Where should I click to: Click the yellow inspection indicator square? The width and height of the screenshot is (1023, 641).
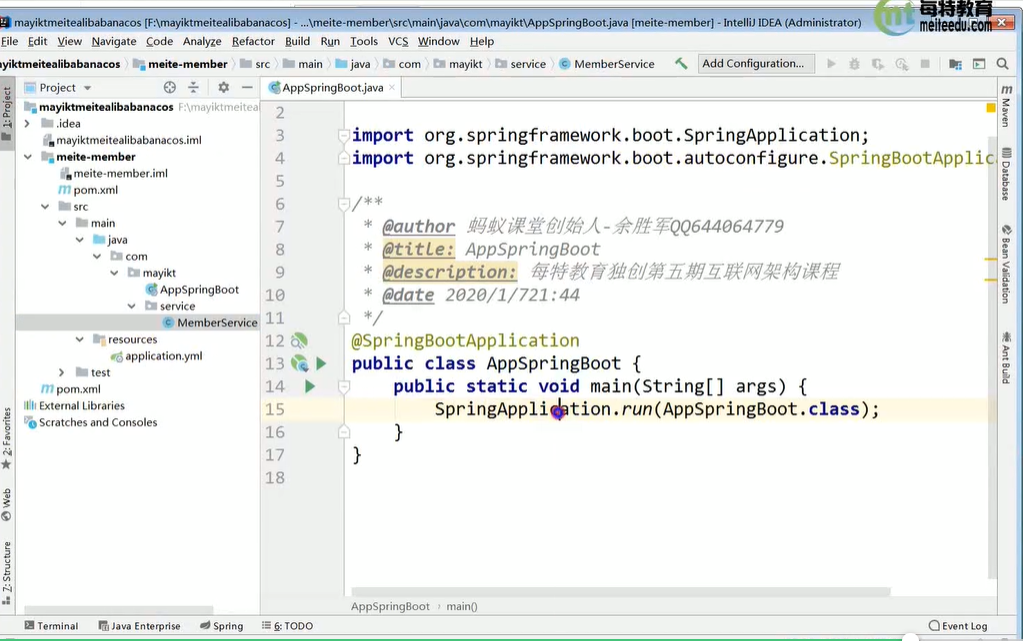(x=990, y=108)
